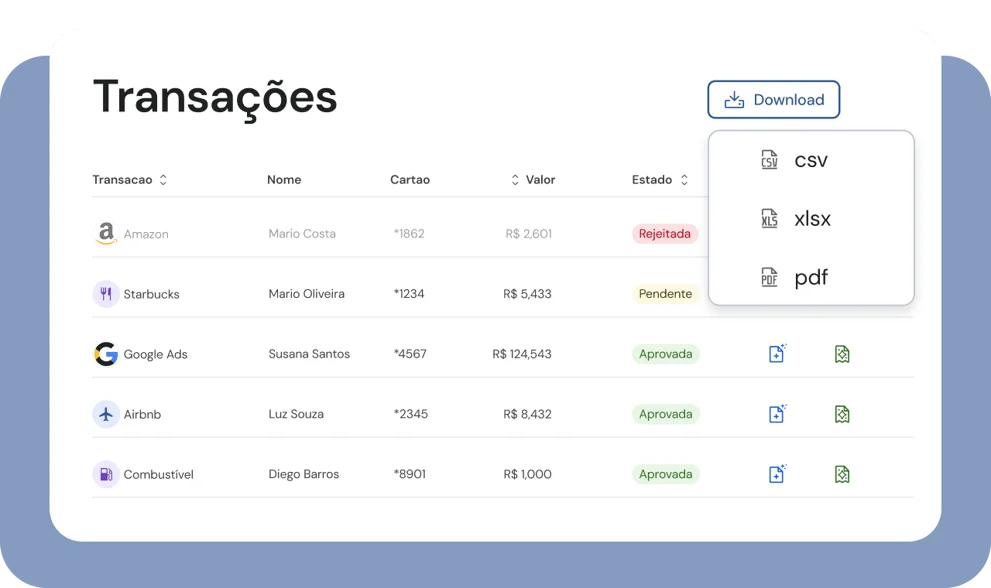Click the Airbnb airplane icon
This screenshot has height=588, width=991.
coord(106,414)
